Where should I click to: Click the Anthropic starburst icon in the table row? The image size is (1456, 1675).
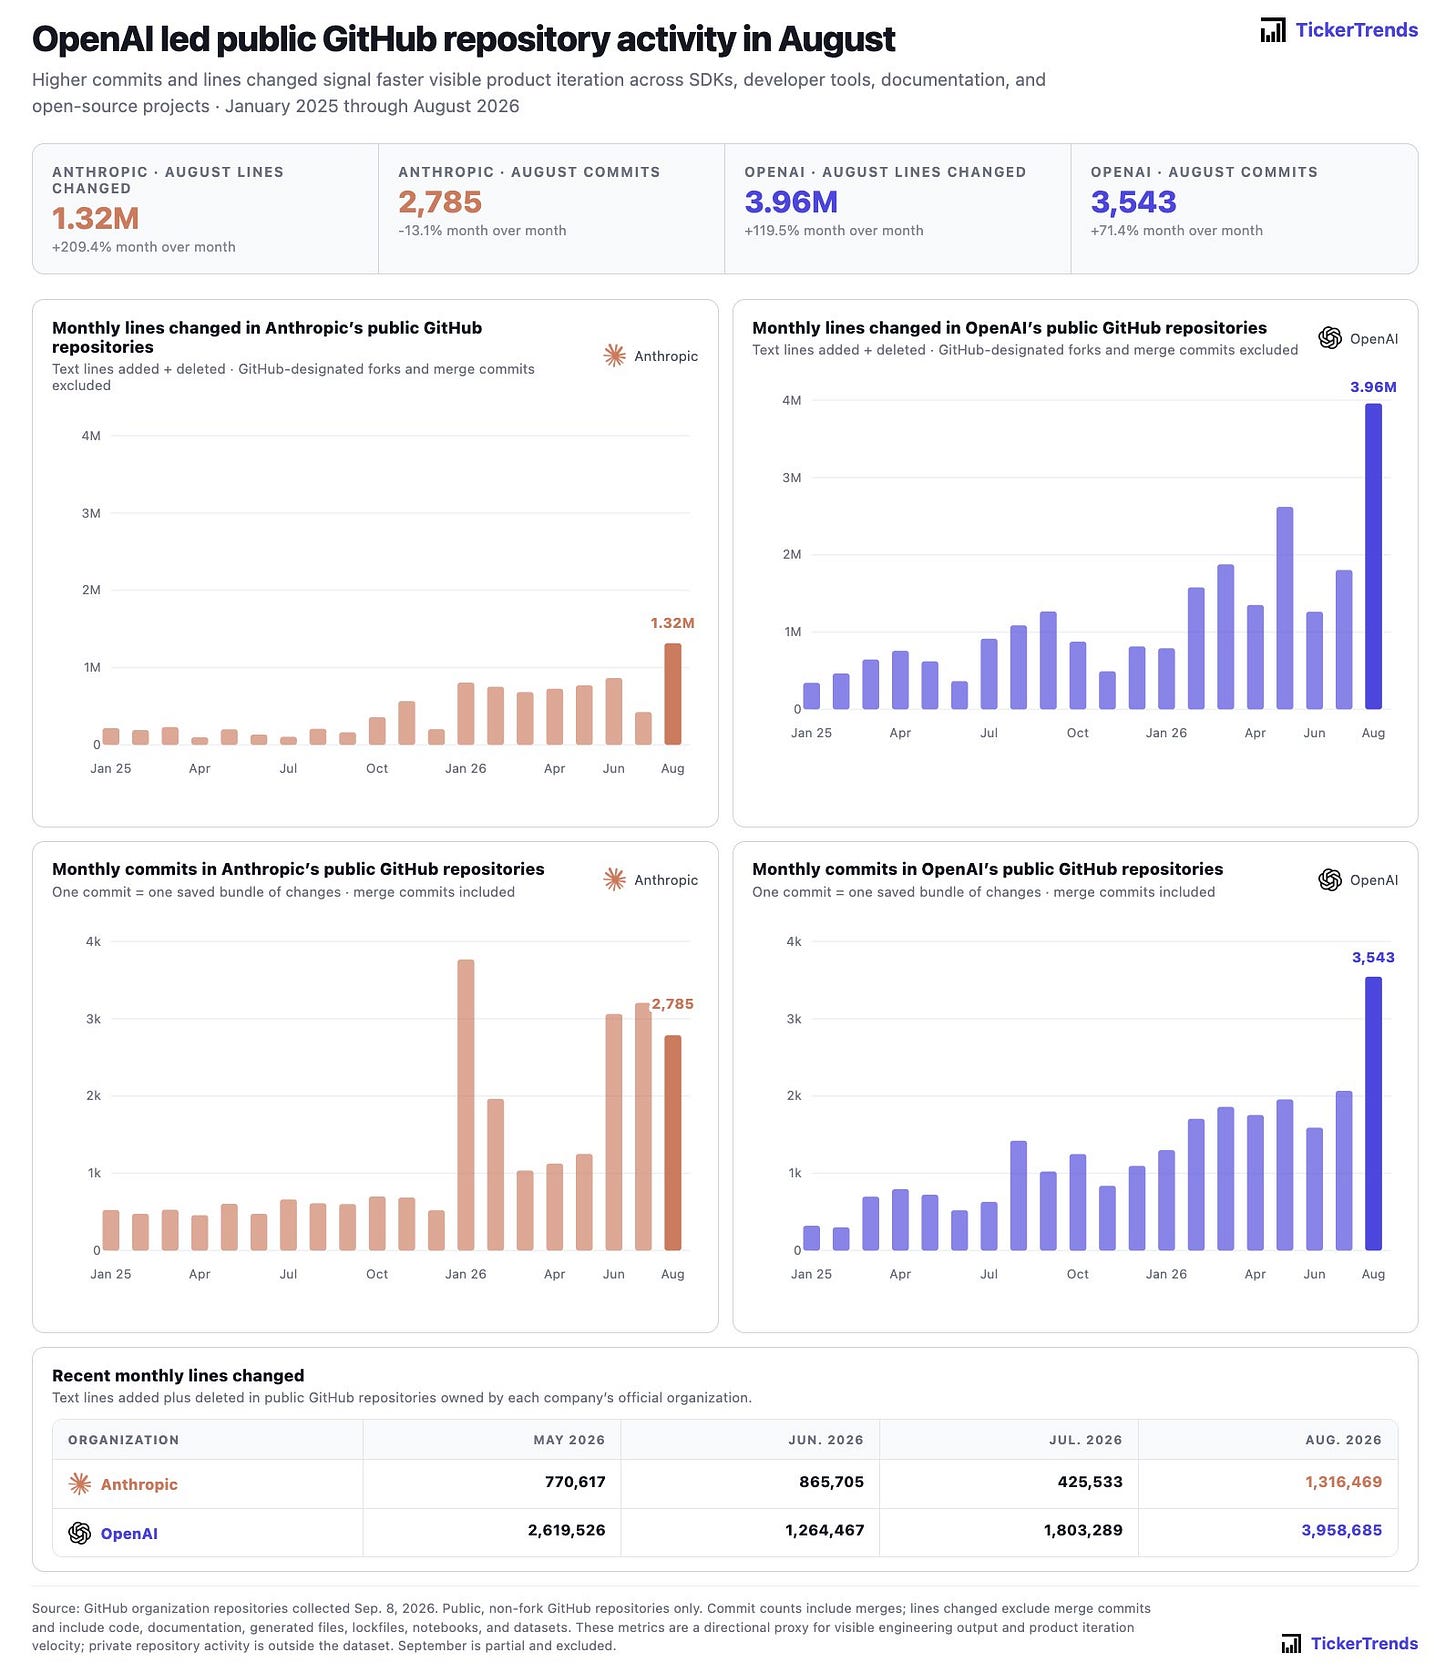[80, 1484]
